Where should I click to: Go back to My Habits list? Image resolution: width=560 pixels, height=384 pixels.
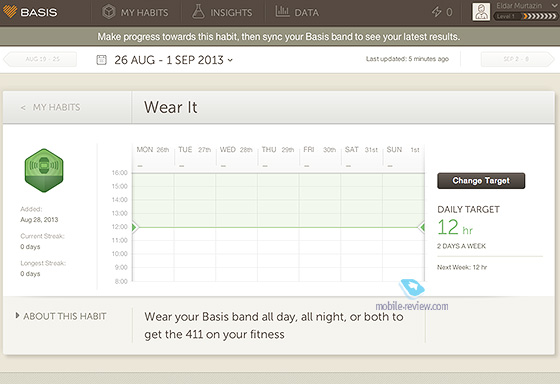(51, 107)
